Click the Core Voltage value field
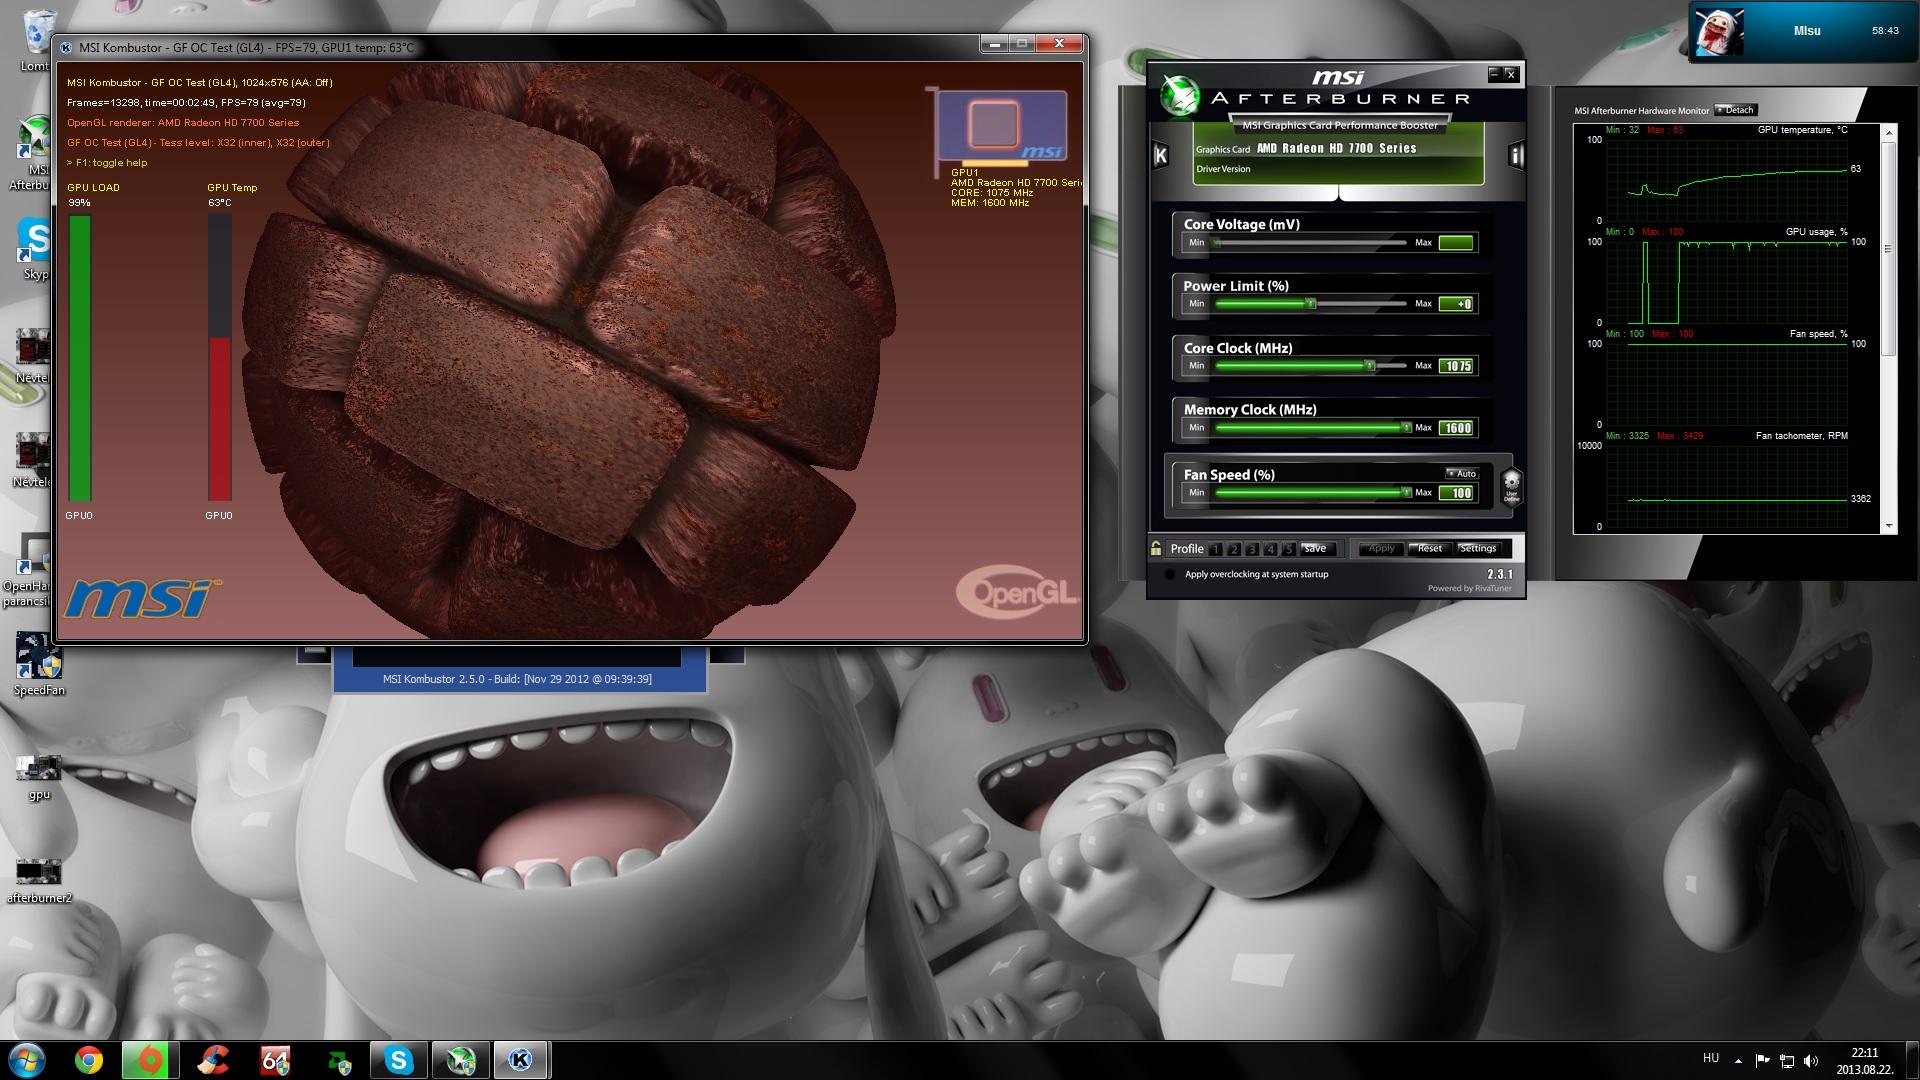 (1456, 243)
